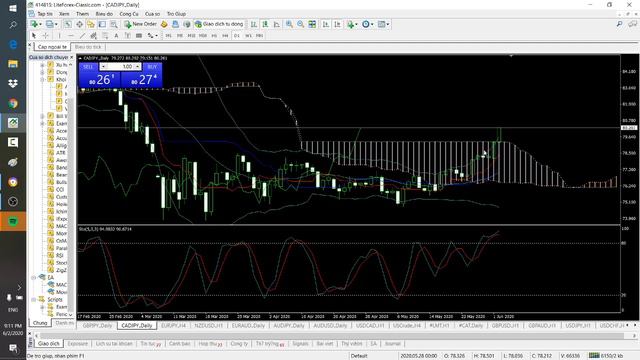Select the trendline drawing tool

click(82, 36)
